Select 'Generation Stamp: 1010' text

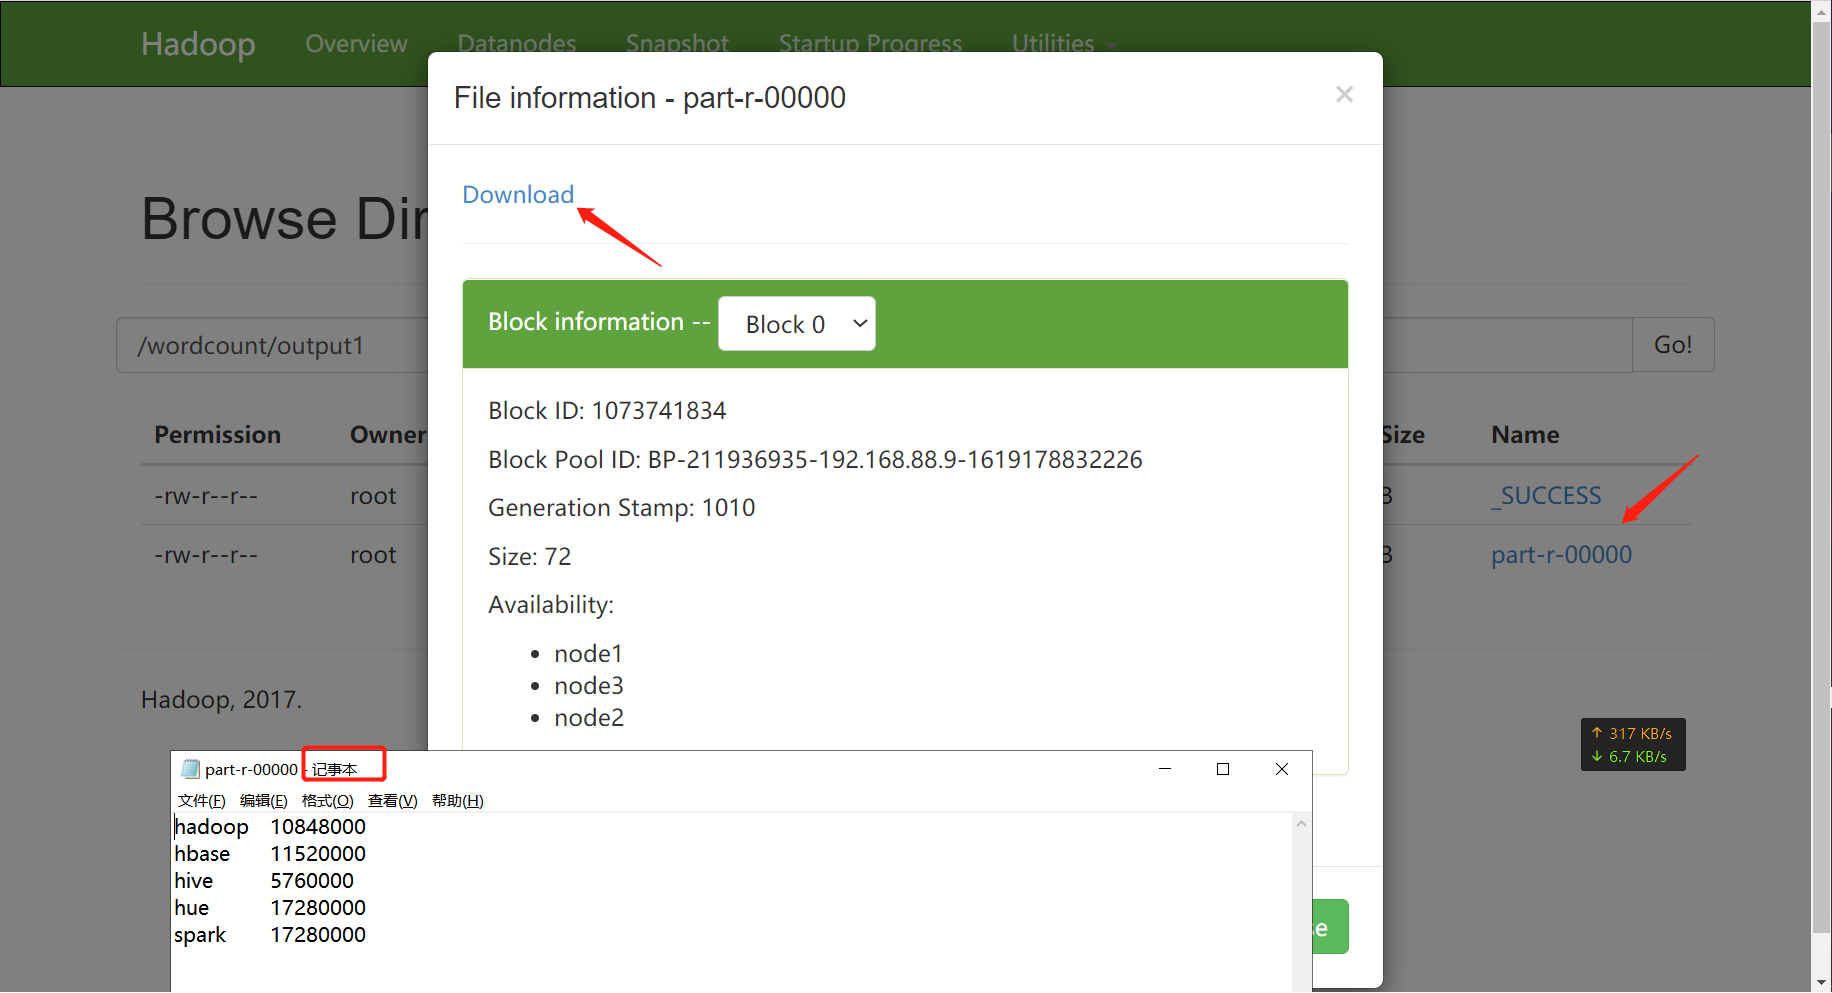click(621, 508)
